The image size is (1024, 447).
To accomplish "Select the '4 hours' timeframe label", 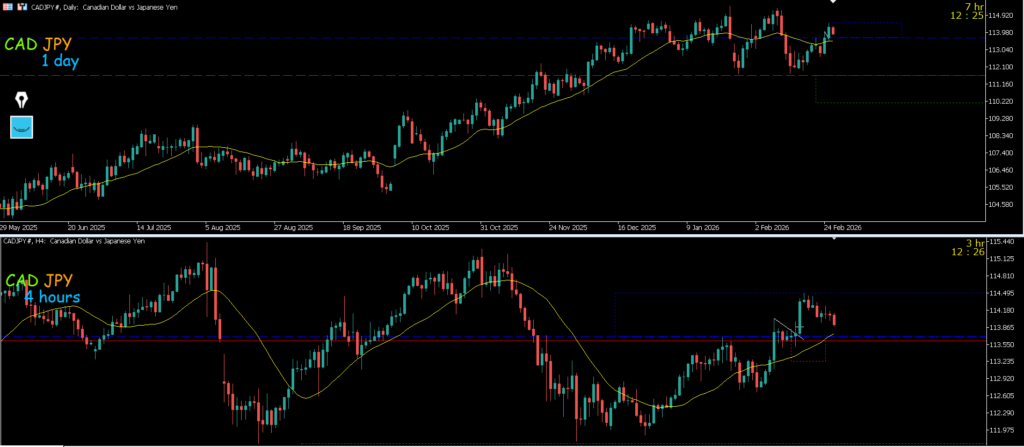I will click(53, 297).
